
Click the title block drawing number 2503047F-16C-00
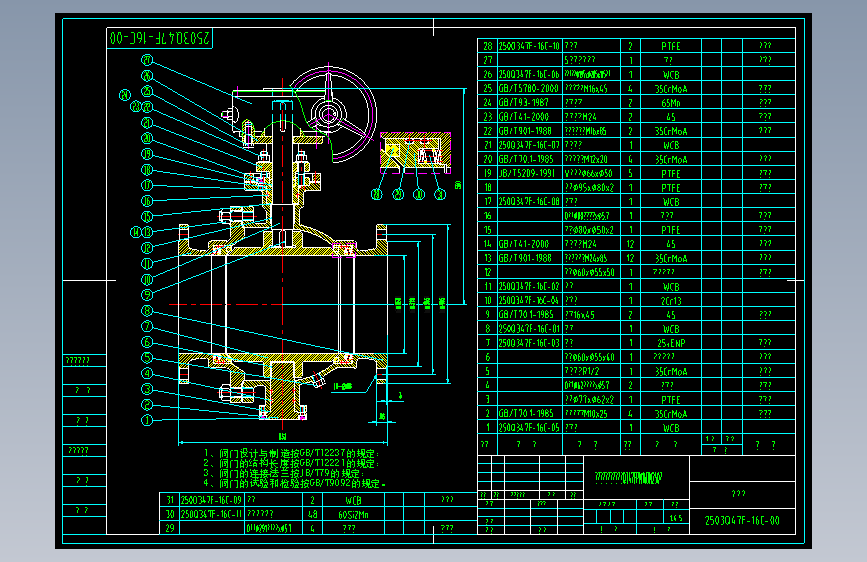pos(742,521)
